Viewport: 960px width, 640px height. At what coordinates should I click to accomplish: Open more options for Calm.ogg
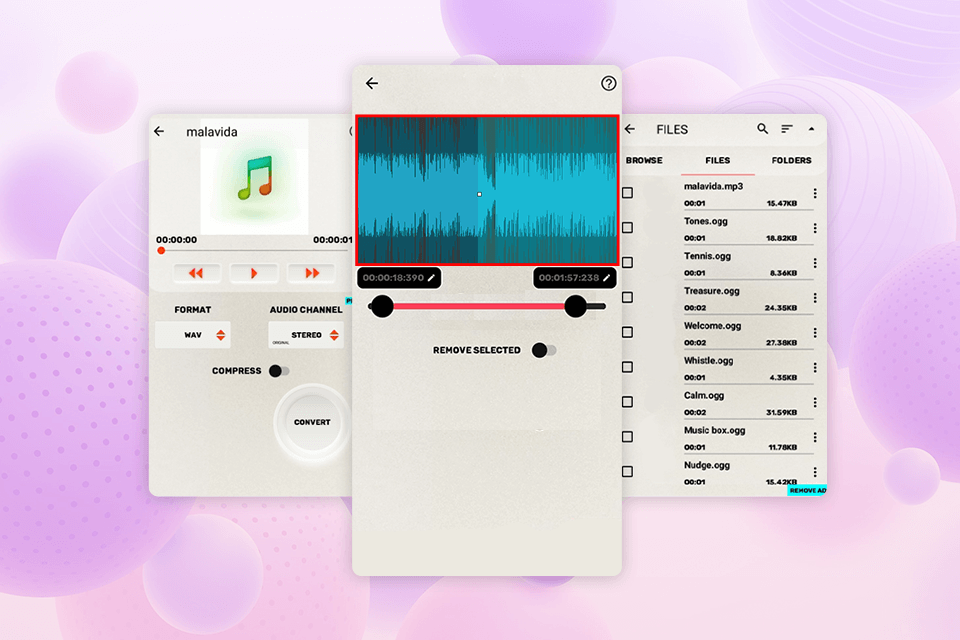(815, 403)
